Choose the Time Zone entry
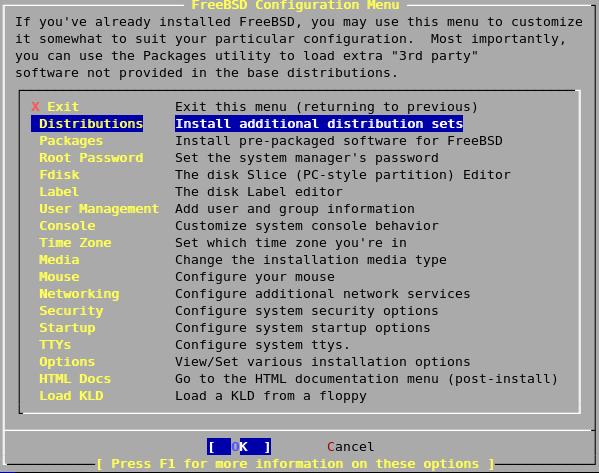Viewport: 599px width, 473px height. click(75, 243)
